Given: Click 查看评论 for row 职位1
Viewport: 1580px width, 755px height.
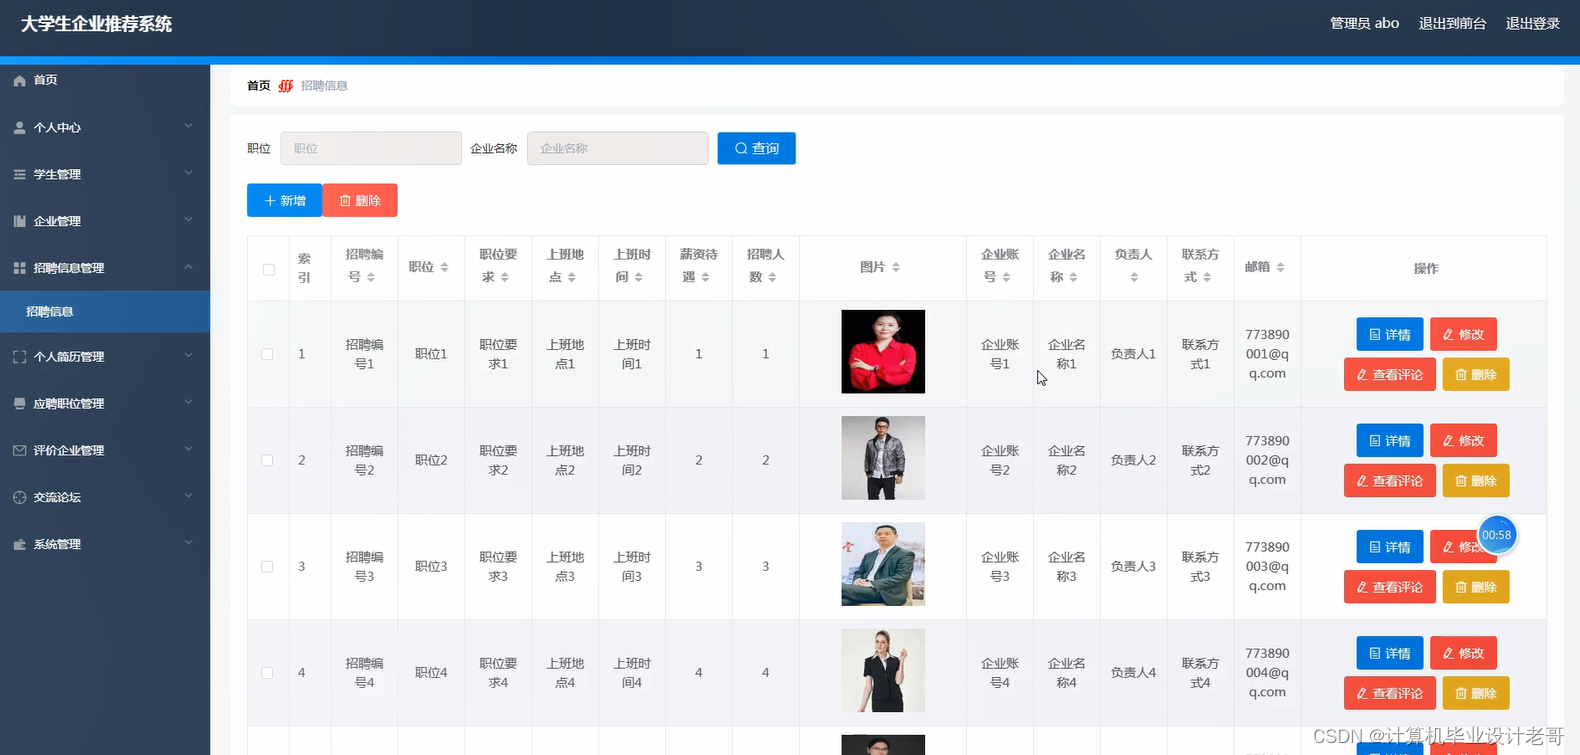Looking at the screenshot, I should coord(1390,374).
